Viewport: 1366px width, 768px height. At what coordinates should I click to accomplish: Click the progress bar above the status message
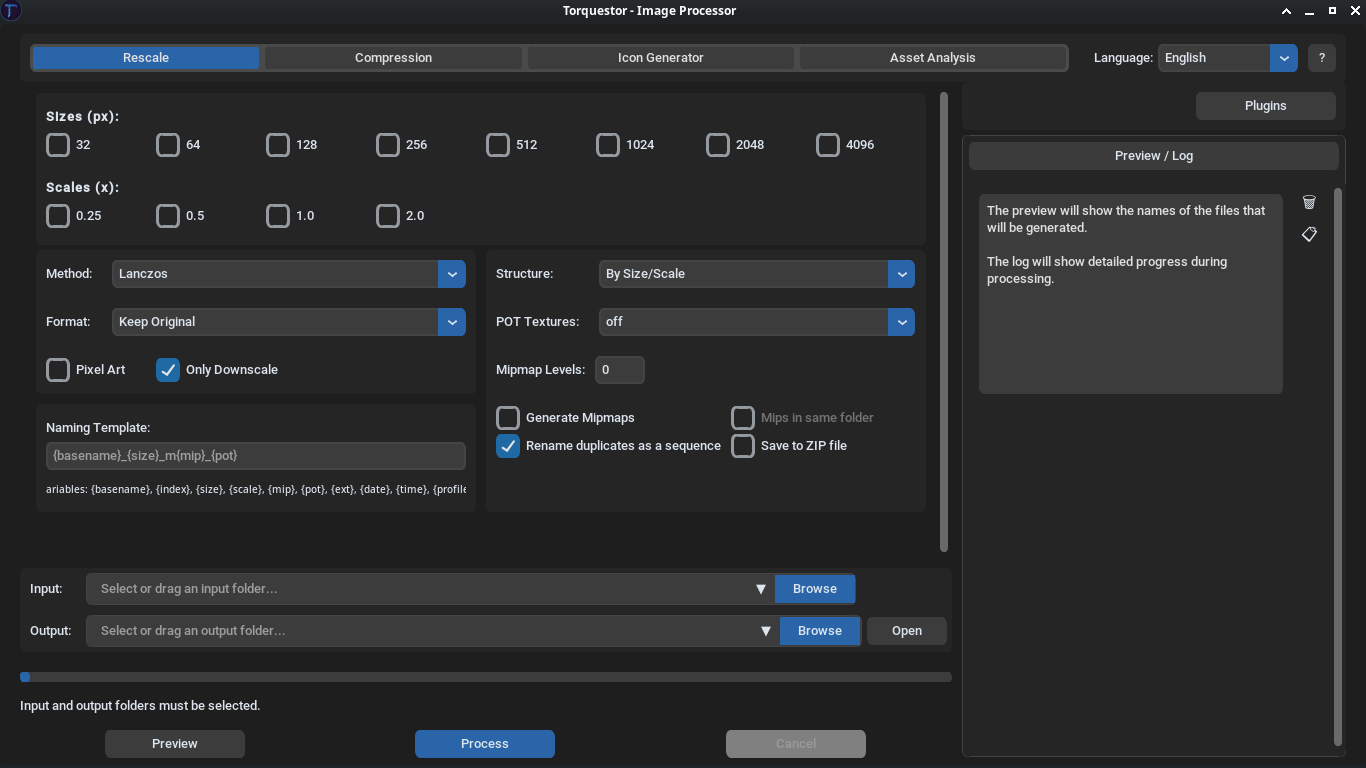point(486,677)
